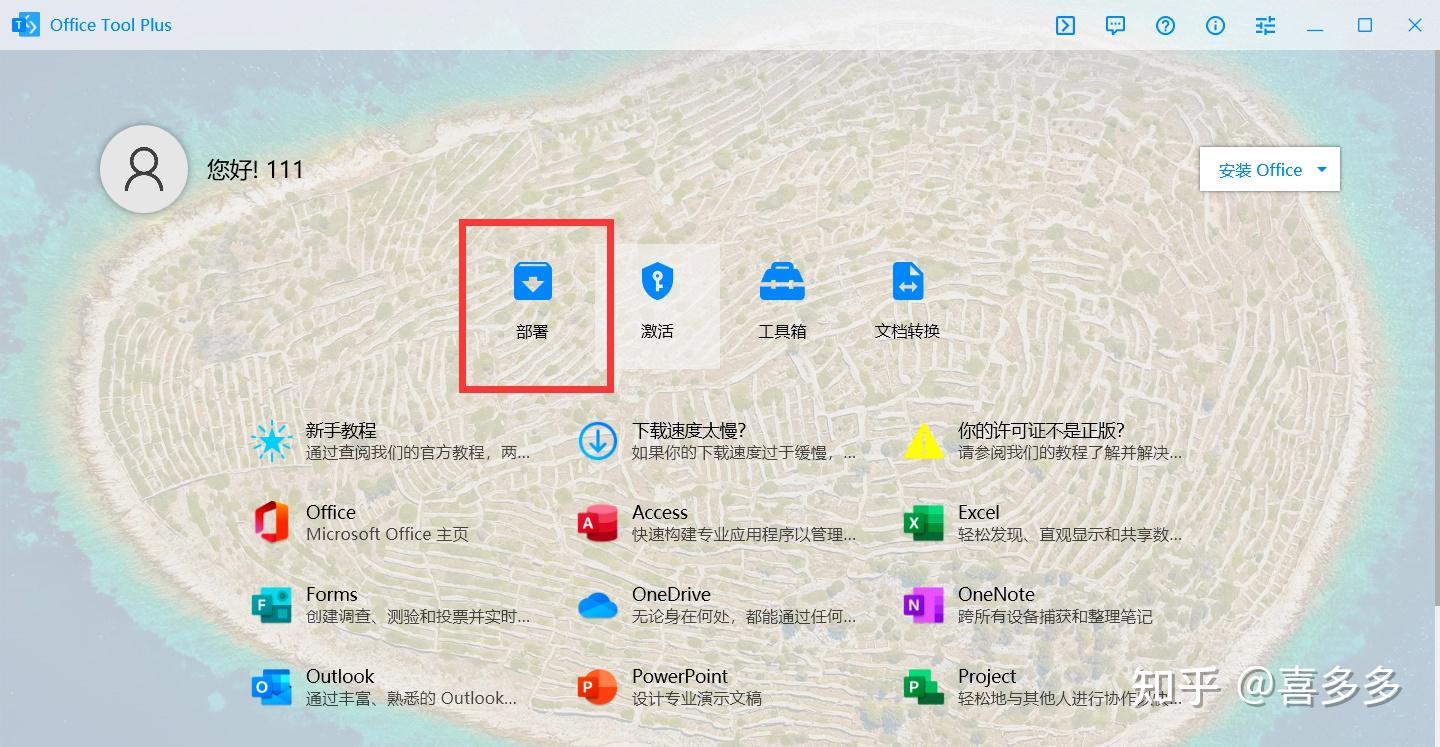
Task: Launch the Office app icon
Action: click(271, 522)
